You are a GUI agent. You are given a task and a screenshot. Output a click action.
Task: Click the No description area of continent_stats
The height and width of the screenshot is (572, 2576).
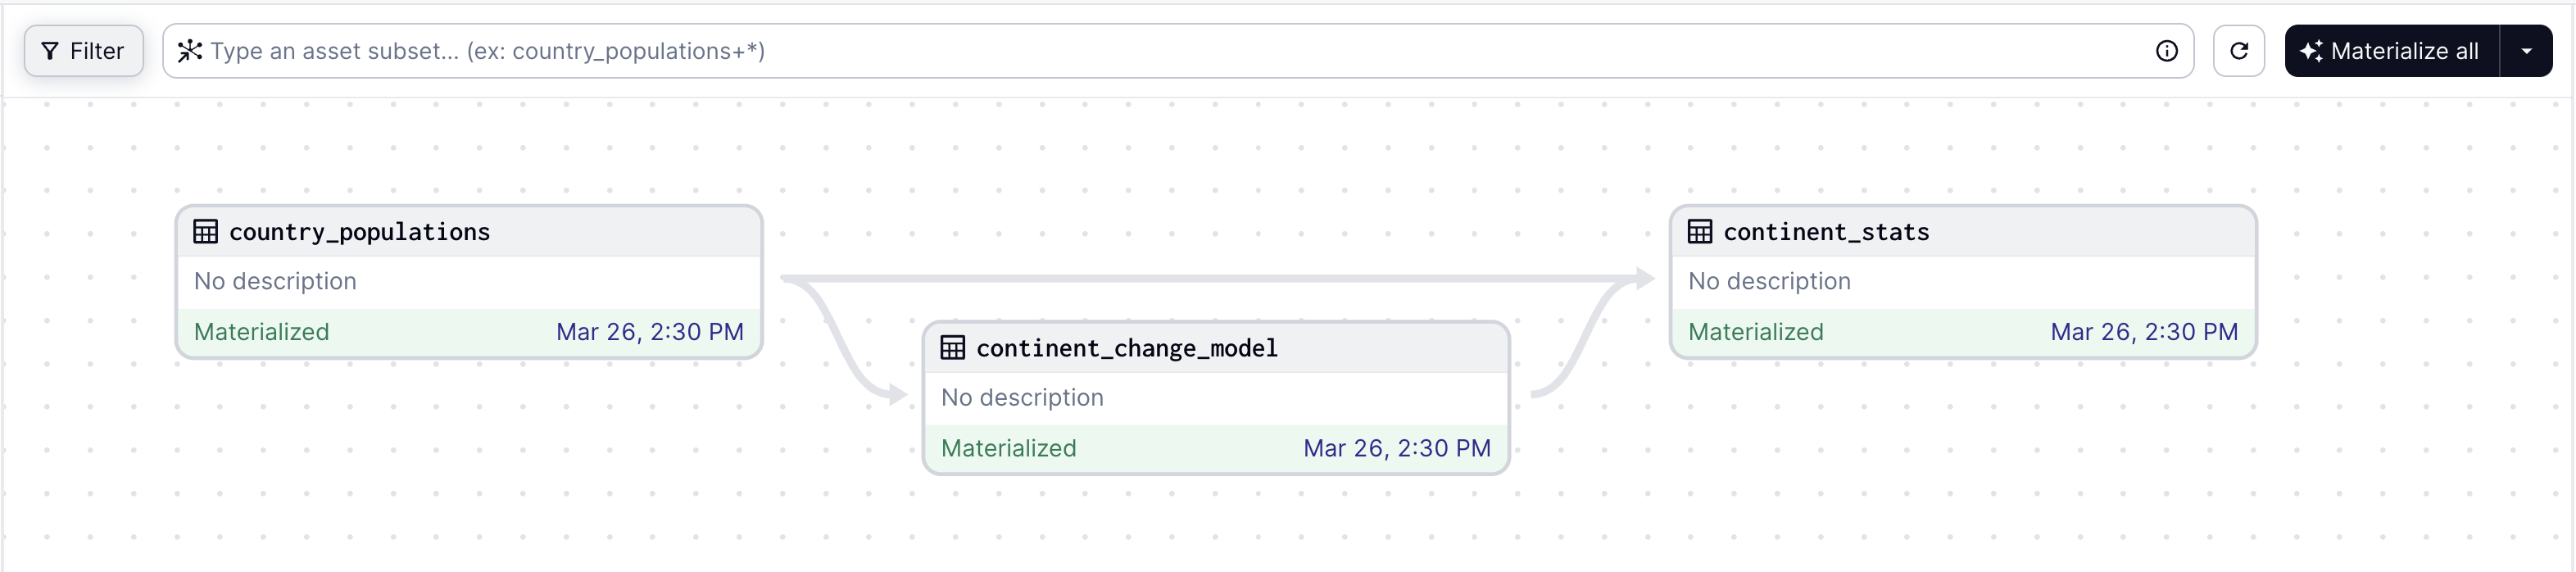[1769, 281]
